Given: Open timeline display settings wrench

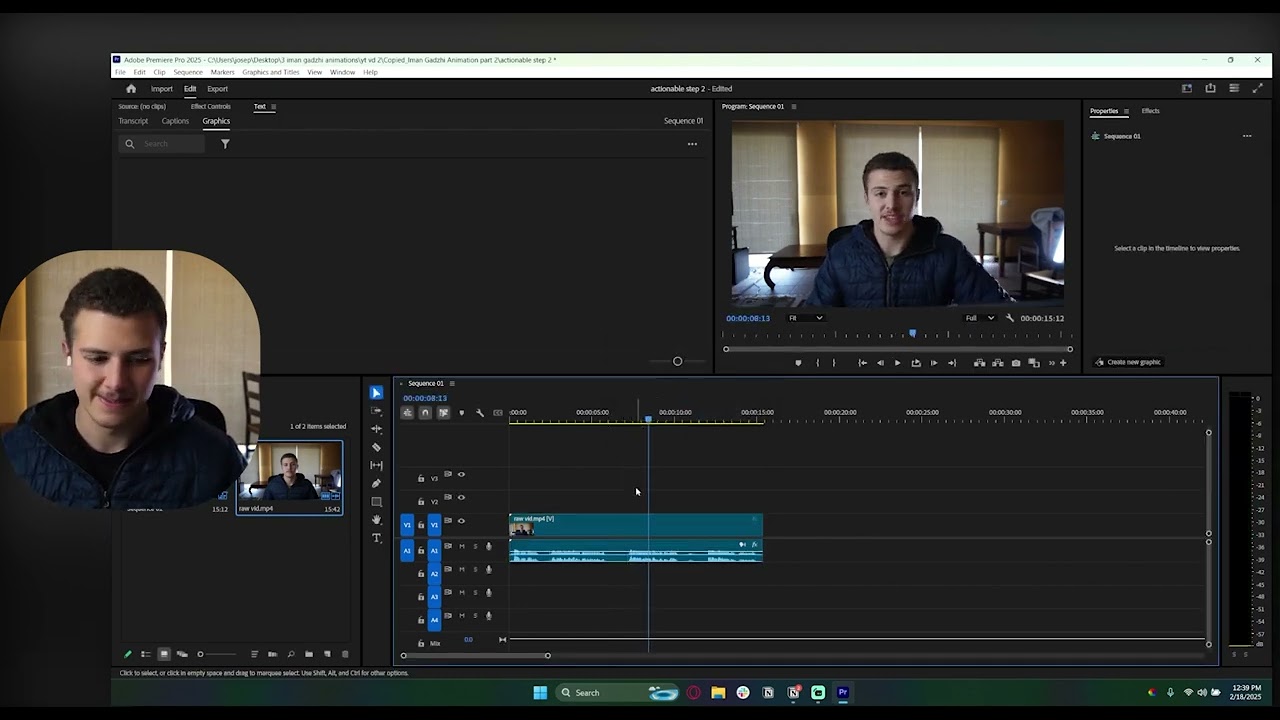Looking at the screenshot, I should point(479,413).
